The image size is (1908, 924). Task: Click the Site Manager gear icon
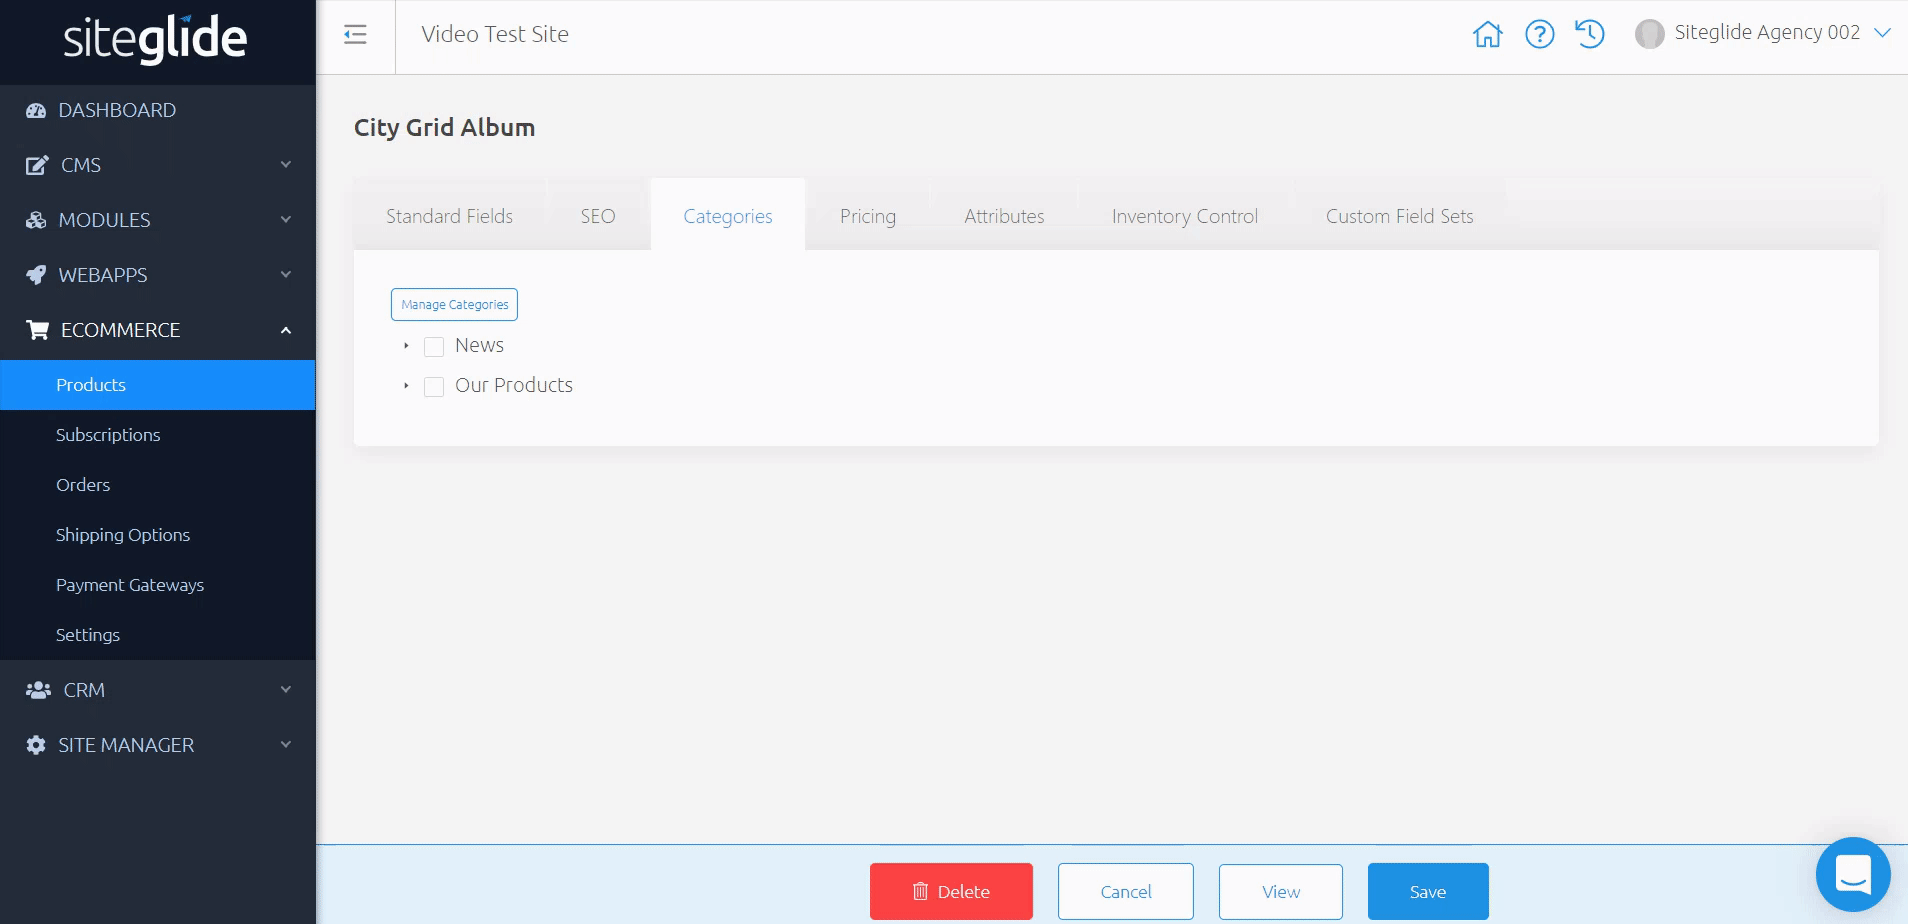36,744
